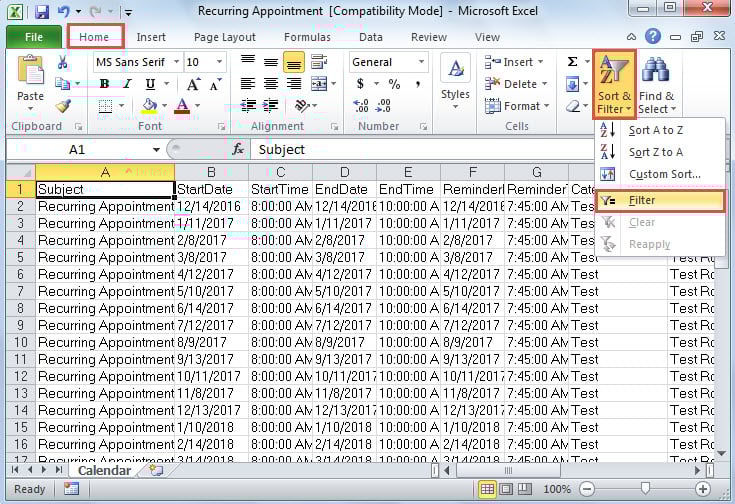The height and width of the screenshot is (504, 735).
Task: Open the font size 10 dropdown
Action: 219,62
